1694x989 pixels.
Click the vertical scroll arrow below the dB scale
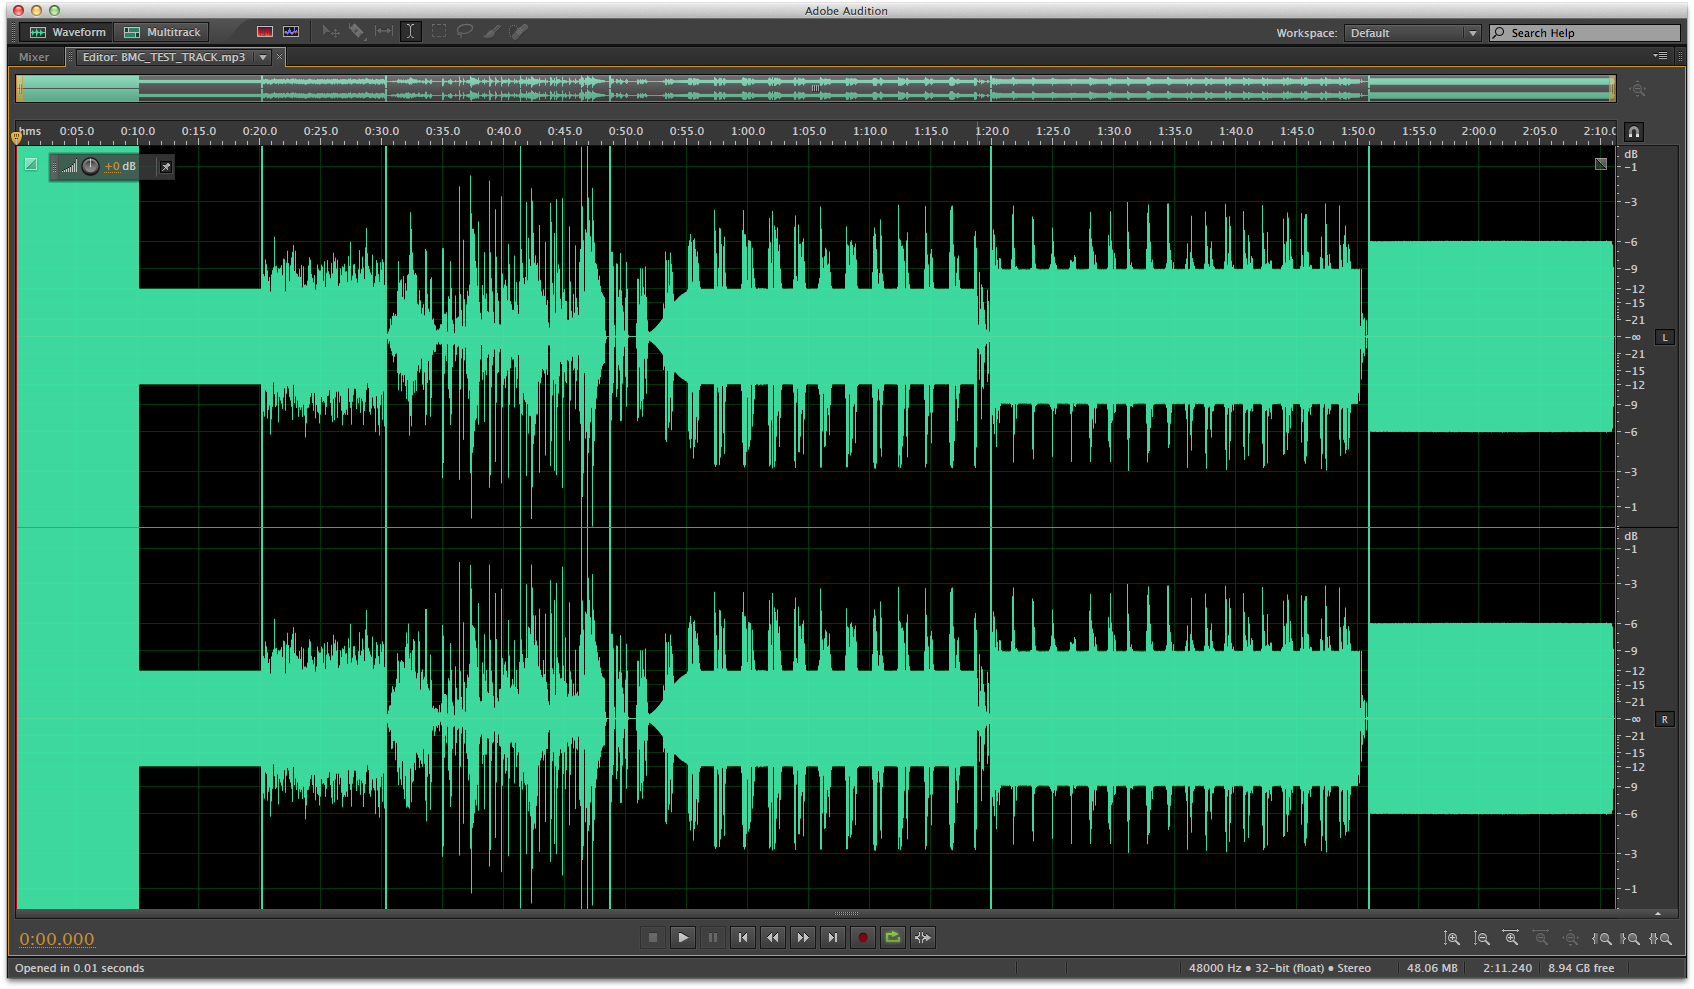point(1658,913)
